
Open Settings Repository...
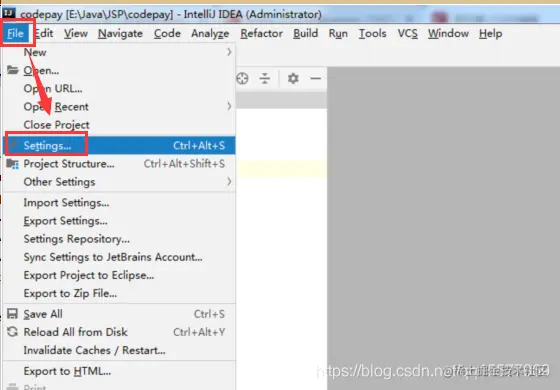point(119,239)
